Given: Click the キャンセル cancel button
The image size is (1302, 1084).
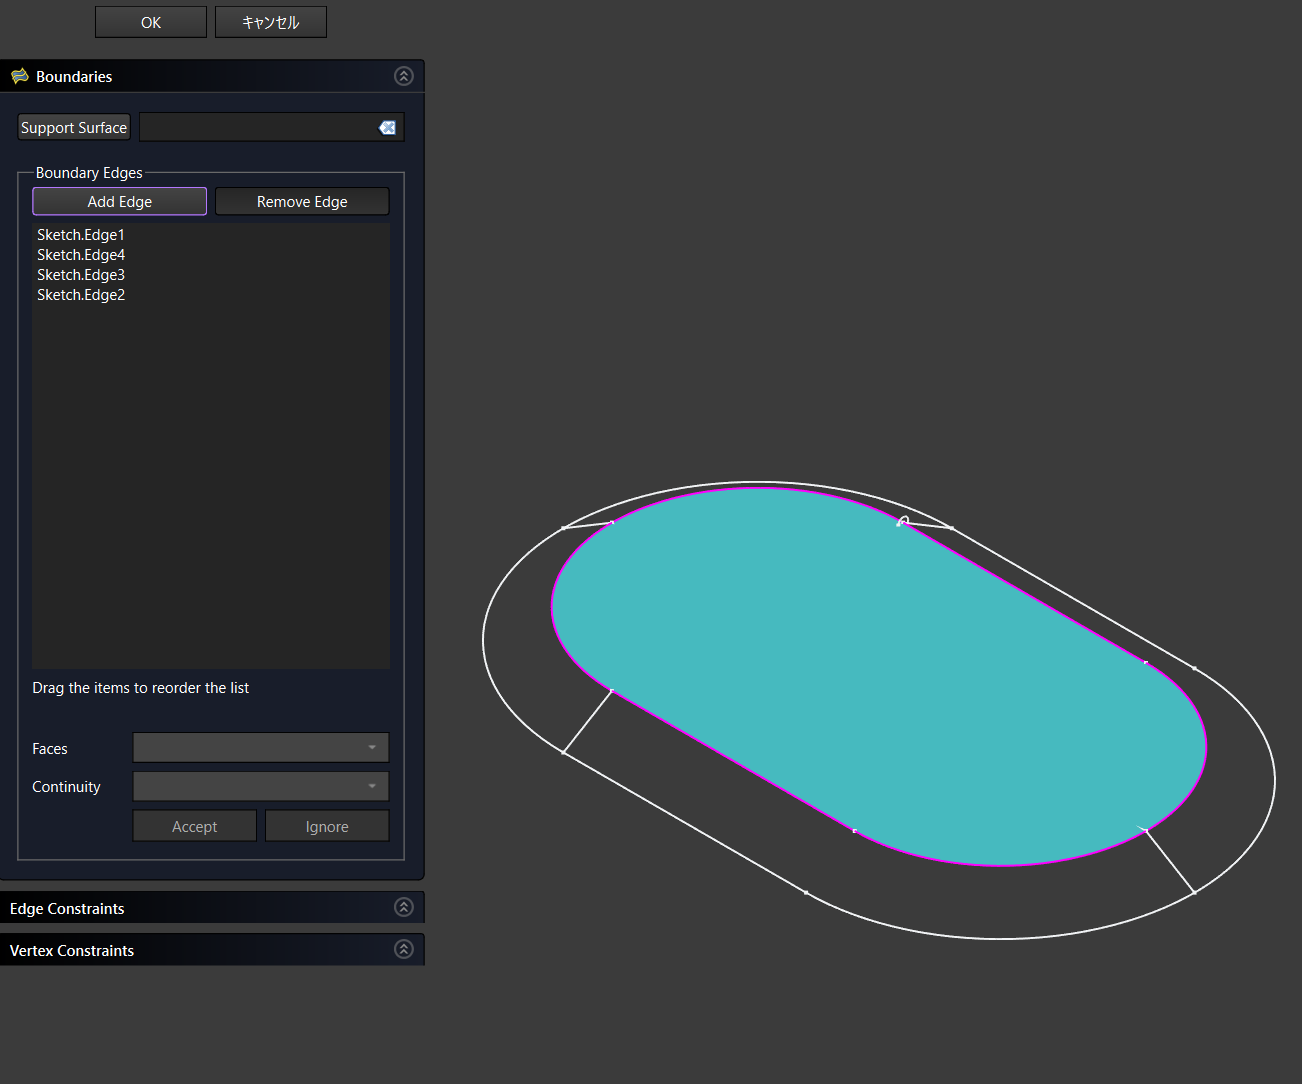Looking at the screenshot, I should pyautogui.click(x=270, y=22).
